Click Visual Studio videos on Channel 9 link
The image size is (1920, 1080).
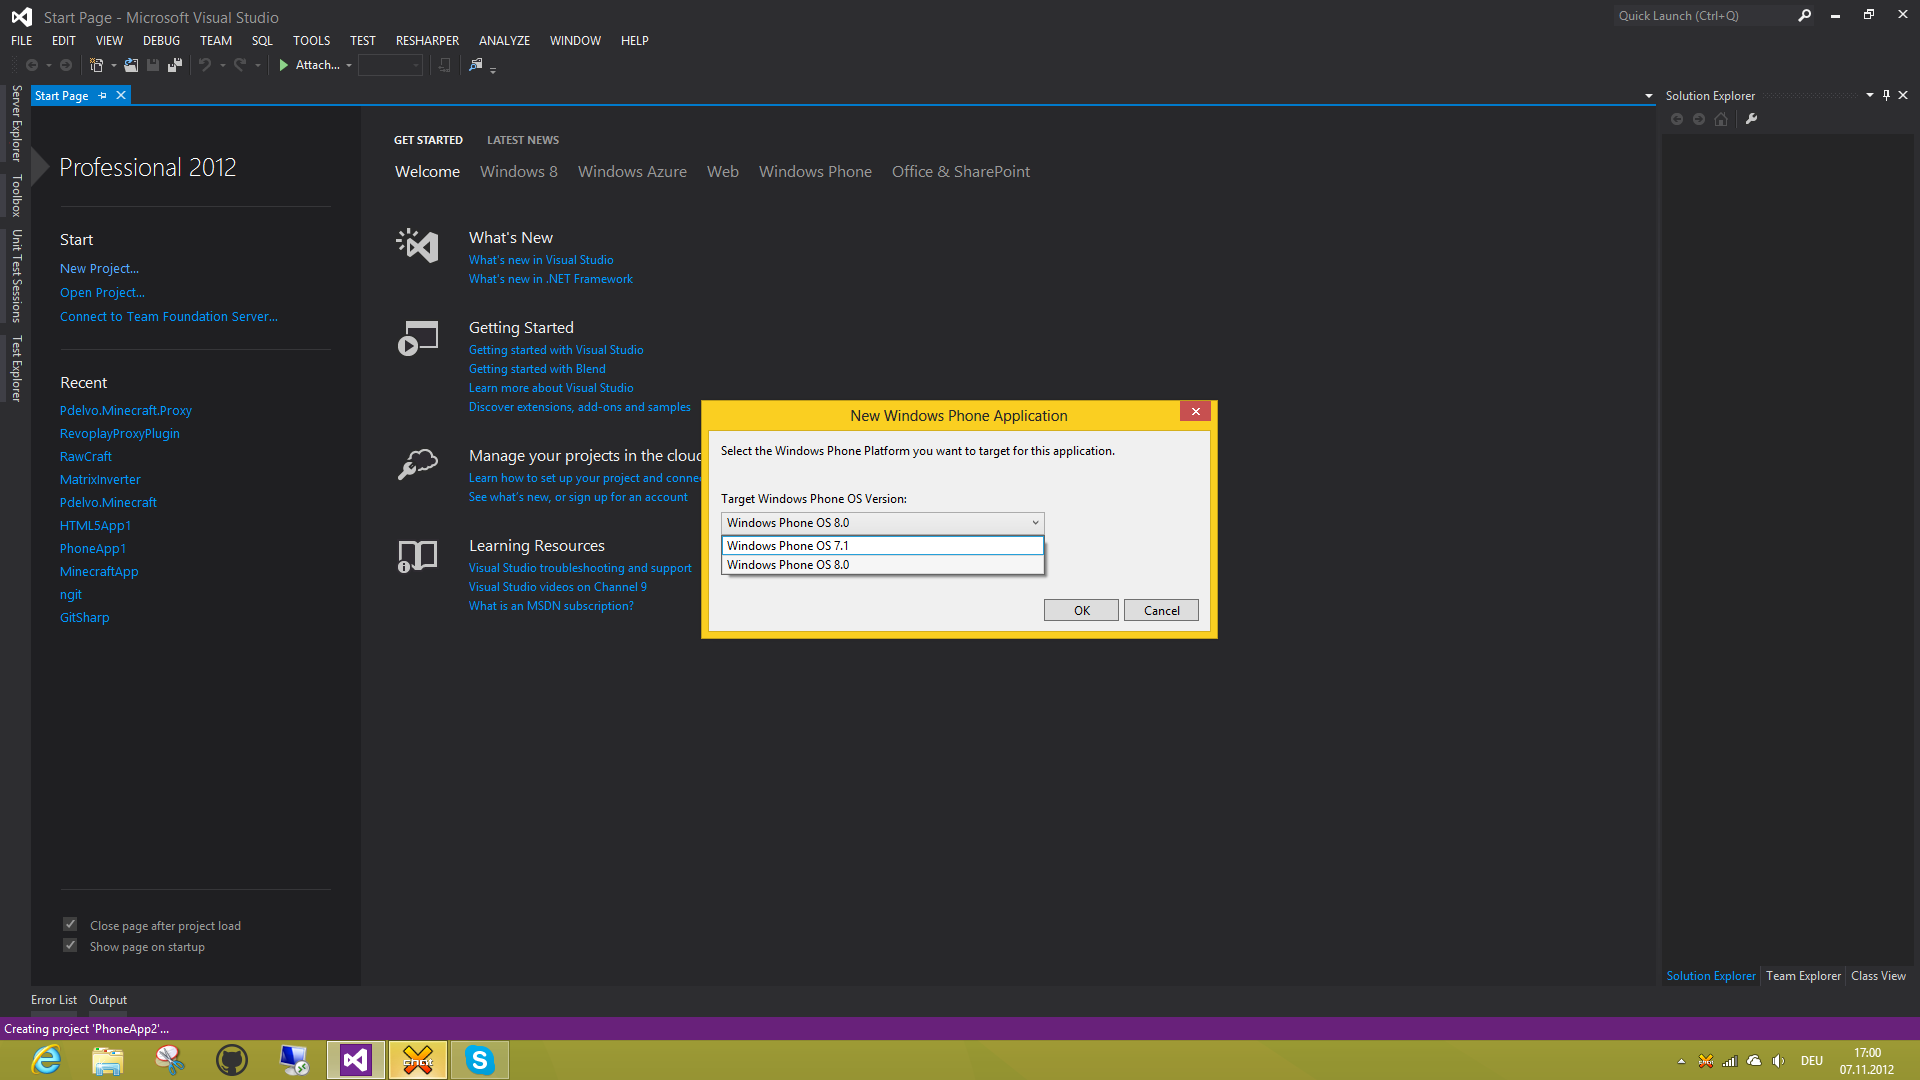(558, 587)
